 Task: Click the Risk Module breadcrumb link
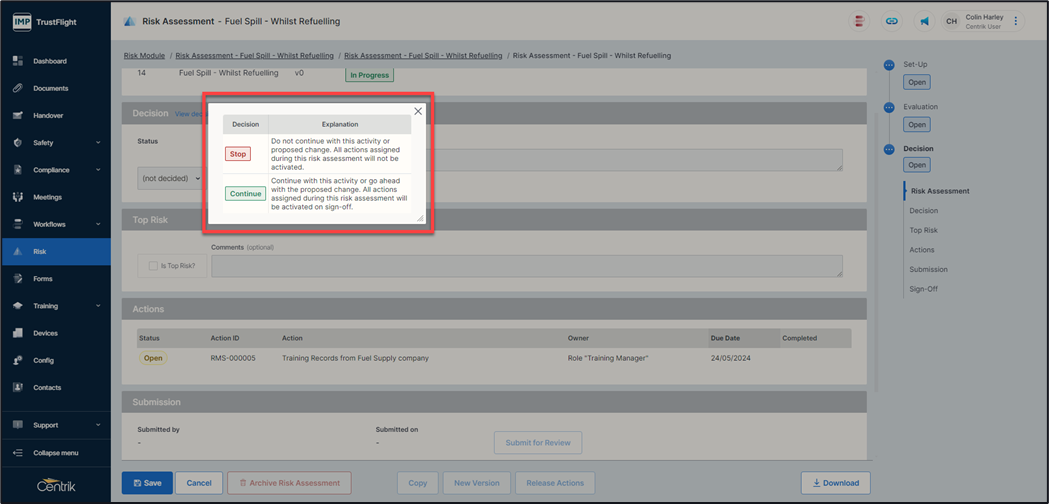(145, 56)
